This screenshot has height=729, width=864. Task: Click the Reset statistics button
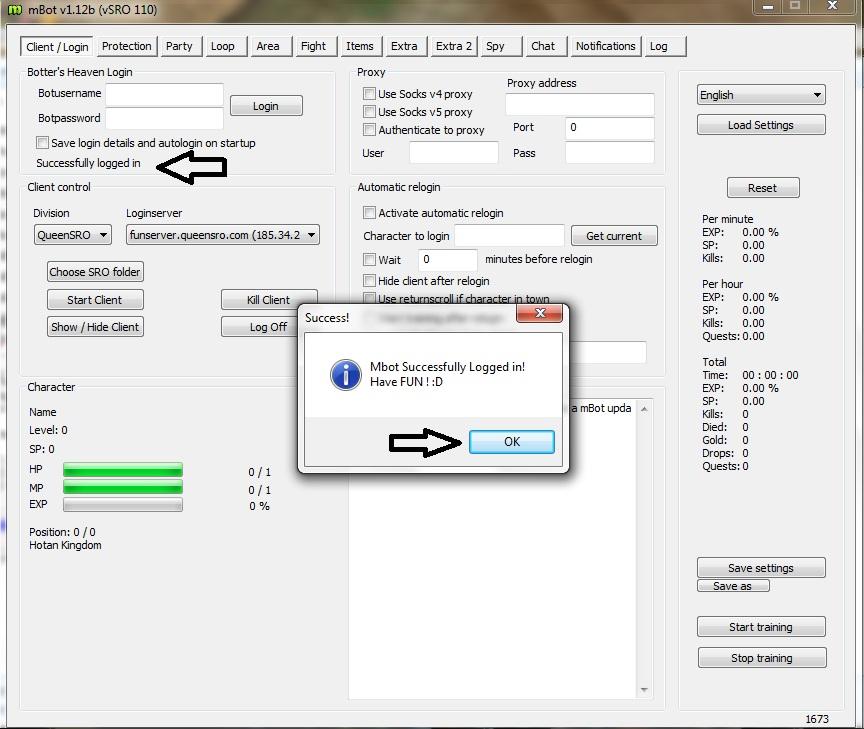[763, 188]
